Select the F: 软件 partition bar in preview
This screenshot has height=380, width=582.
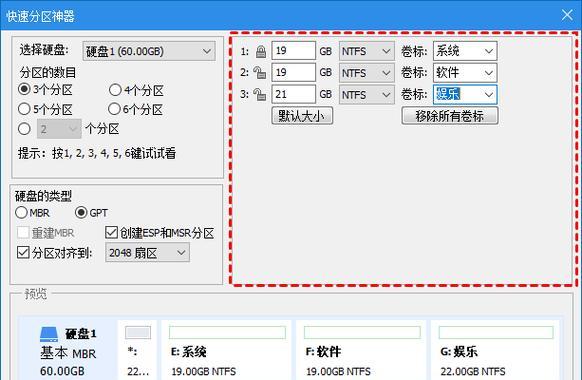click(x=362, y=332)
